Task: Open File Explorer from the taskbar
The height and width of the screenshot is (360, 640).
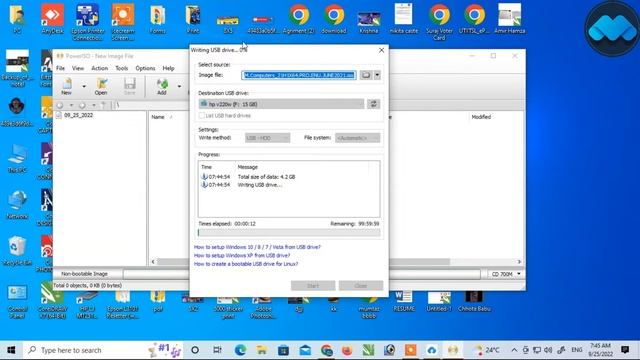Action: [x=262, y=350]
